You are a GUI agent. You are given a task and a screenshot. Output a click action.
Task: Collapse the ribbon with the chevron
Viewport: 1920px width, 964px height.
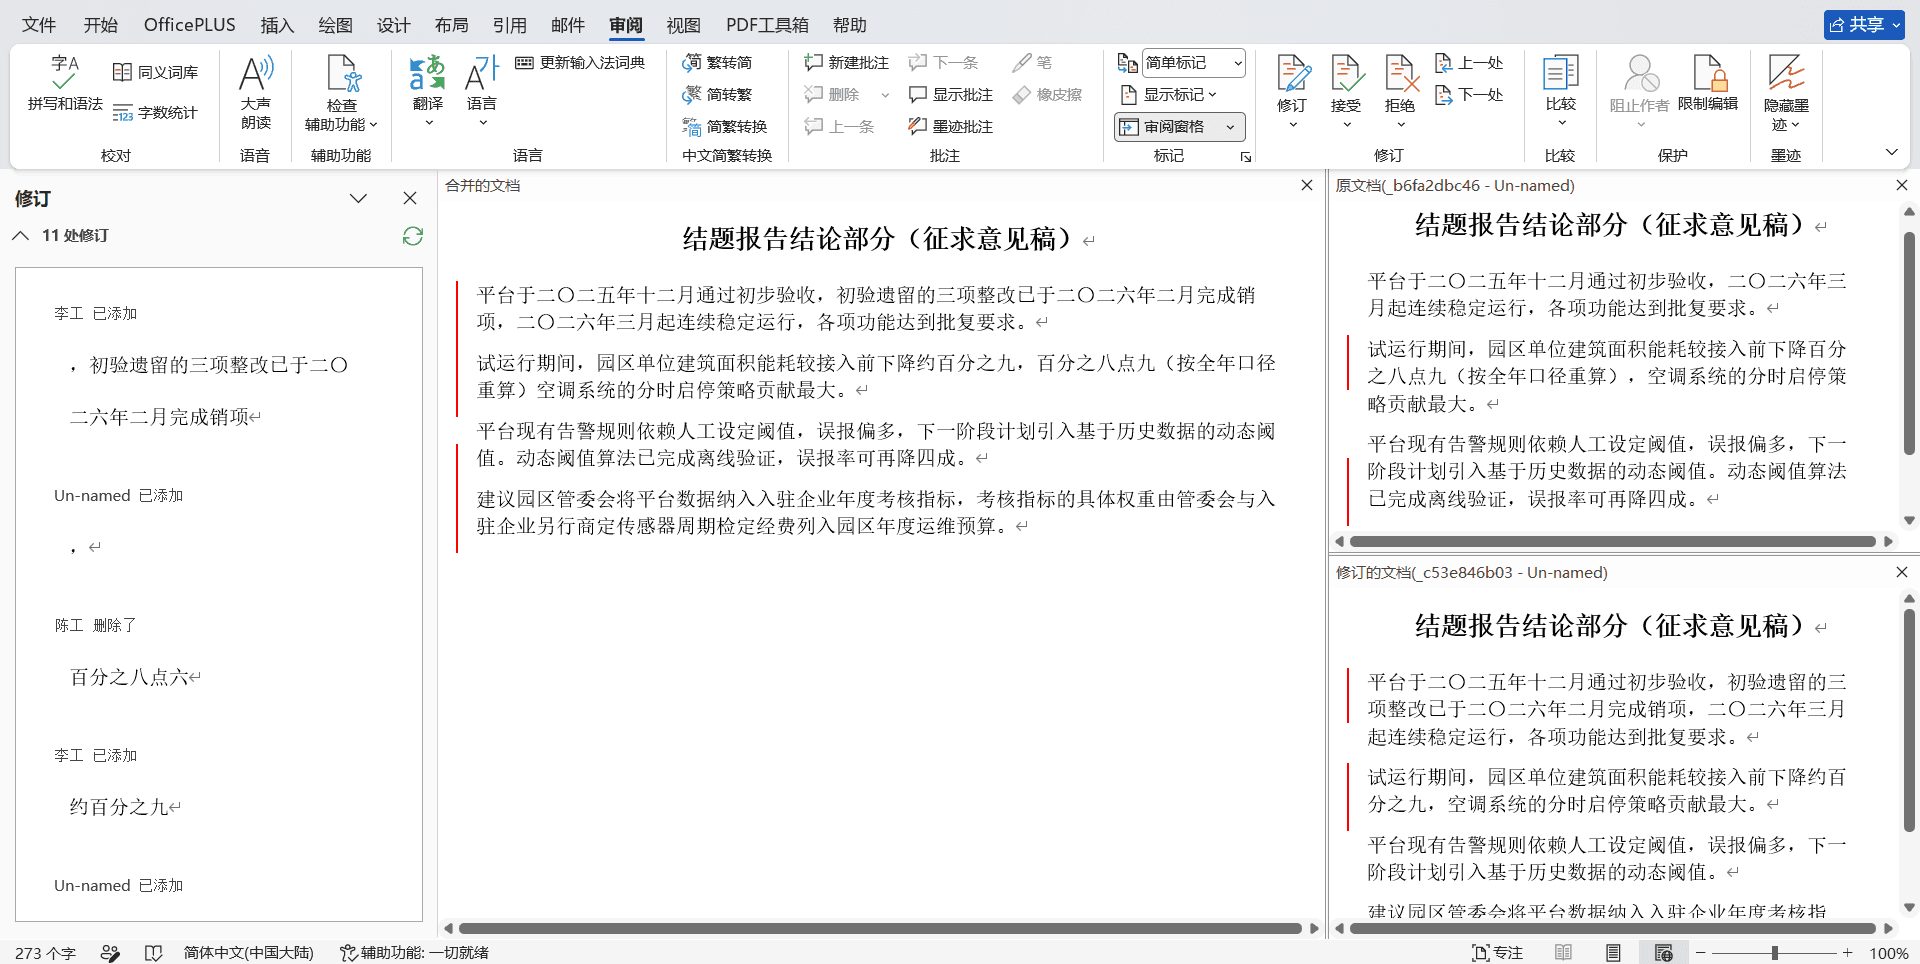(x=1891, y=152)
